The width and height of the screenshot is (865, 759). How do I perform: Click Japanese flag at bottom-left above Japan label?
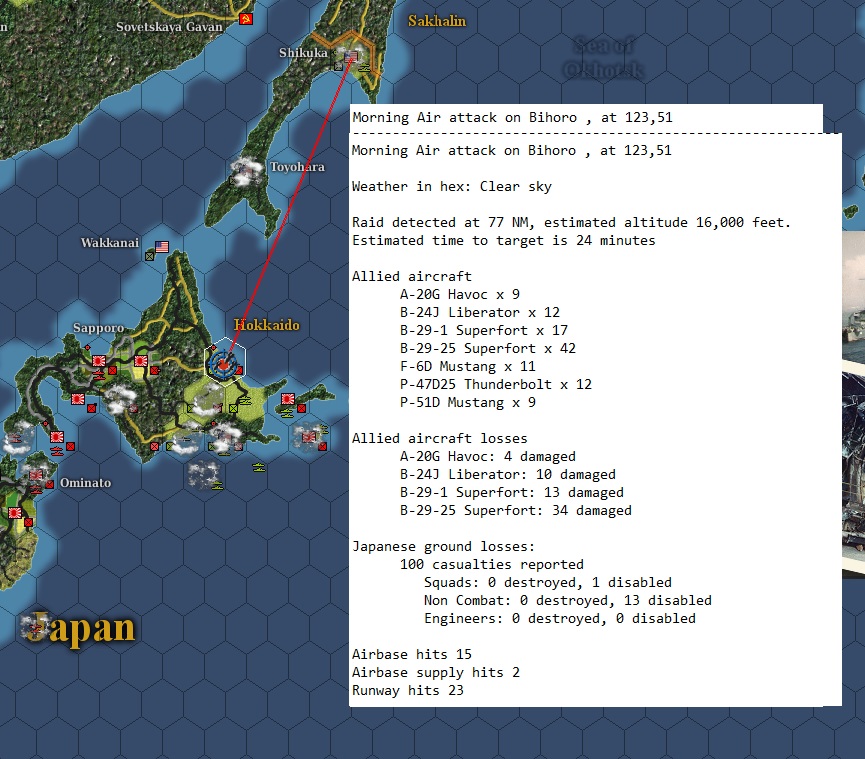tap(15, 513)
